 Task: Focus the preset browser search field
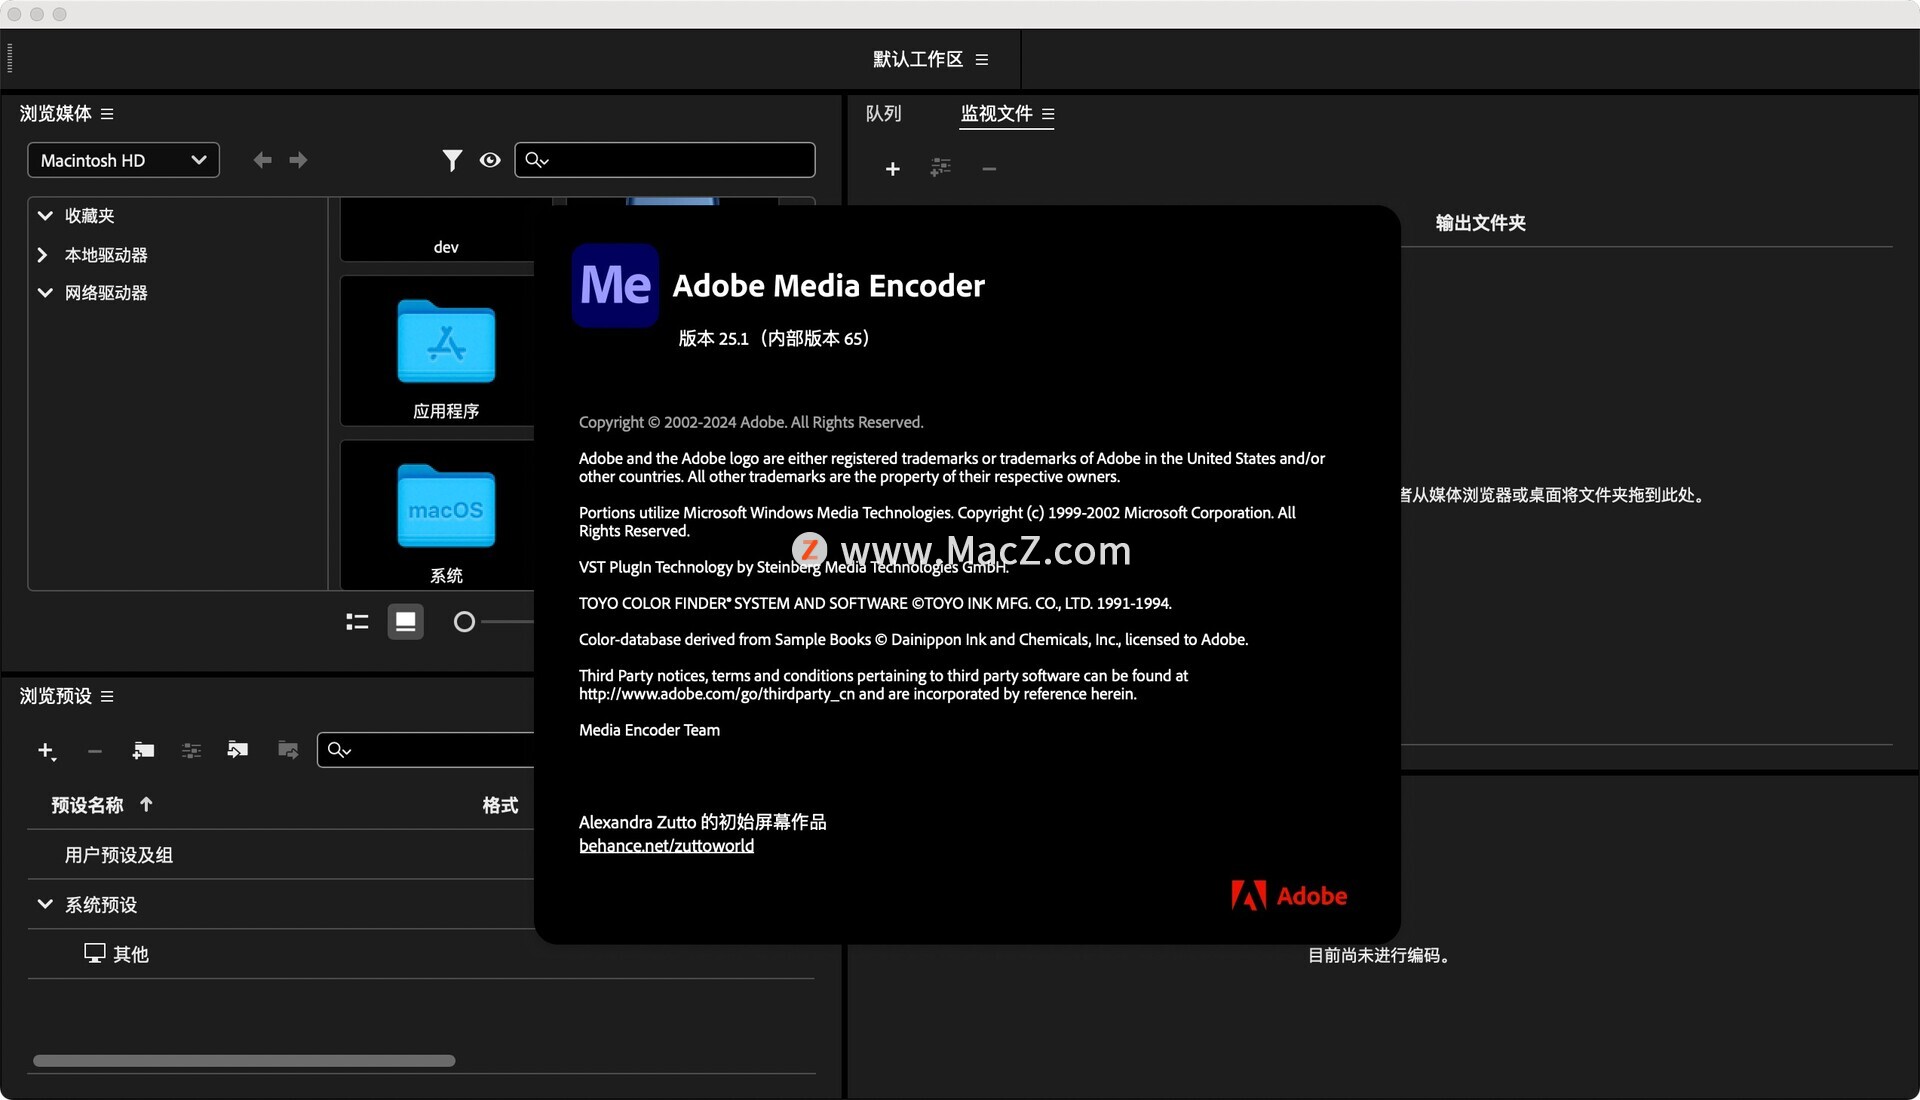coord(426,750)
